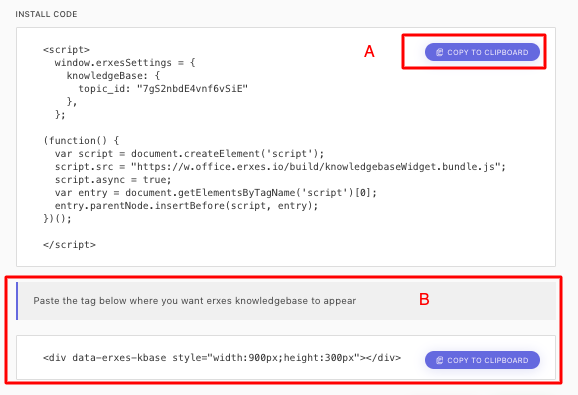Screen dimensions: 578x395
Task: Click the document.createElement('script') line
Action: pyautogui.click(x=189, y=153)
